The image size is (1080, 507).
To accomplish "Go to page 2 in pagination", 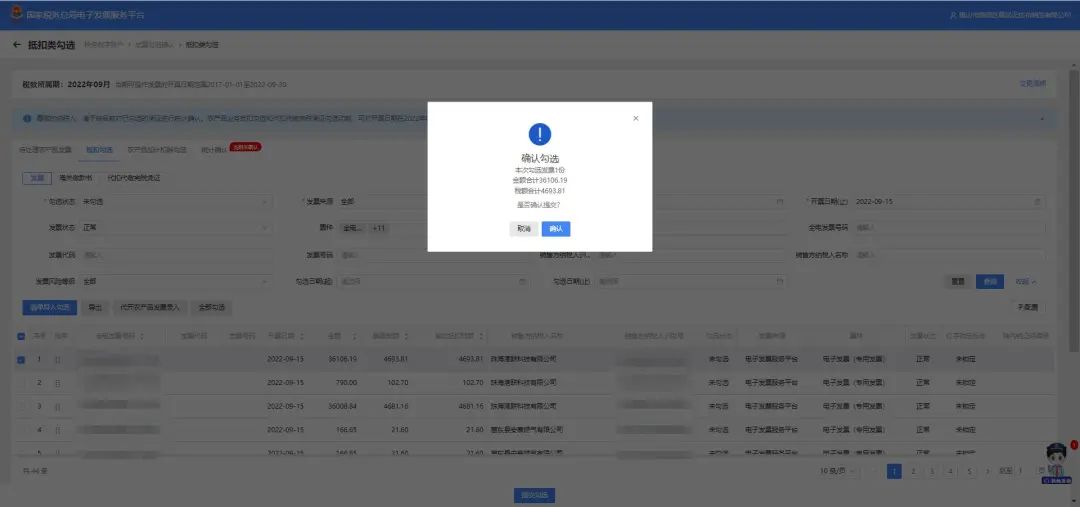I will pos(913,470).
